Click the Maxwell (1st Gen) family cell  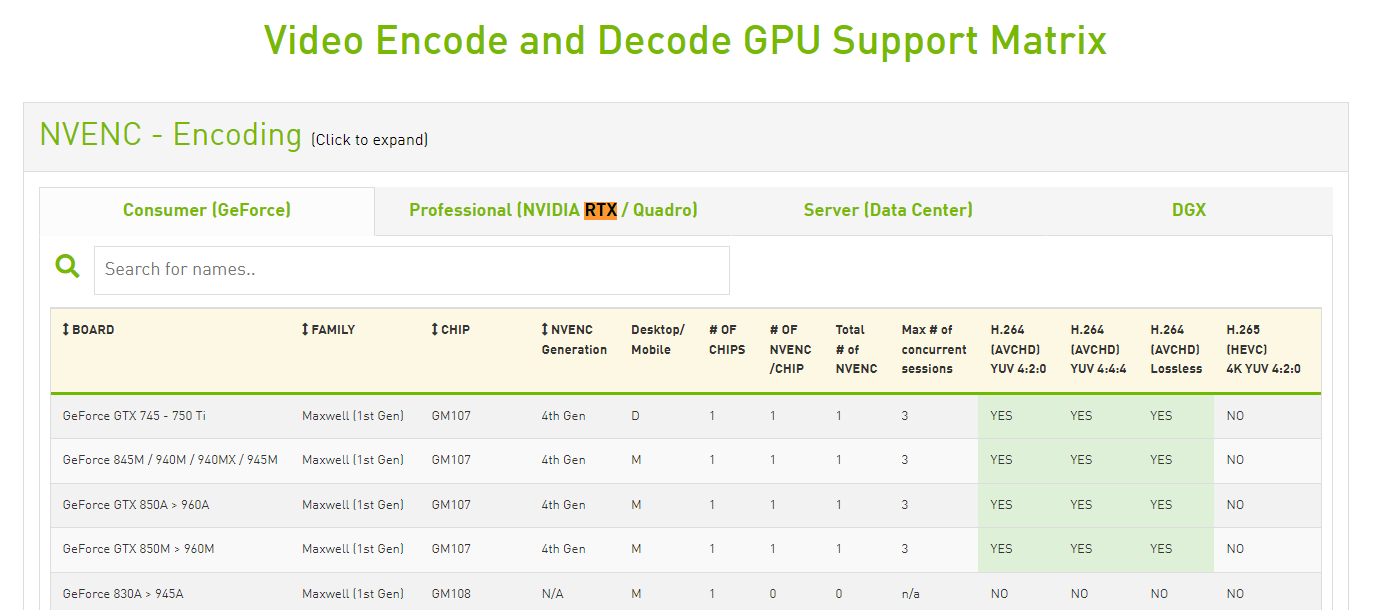[x=352, y=415]
